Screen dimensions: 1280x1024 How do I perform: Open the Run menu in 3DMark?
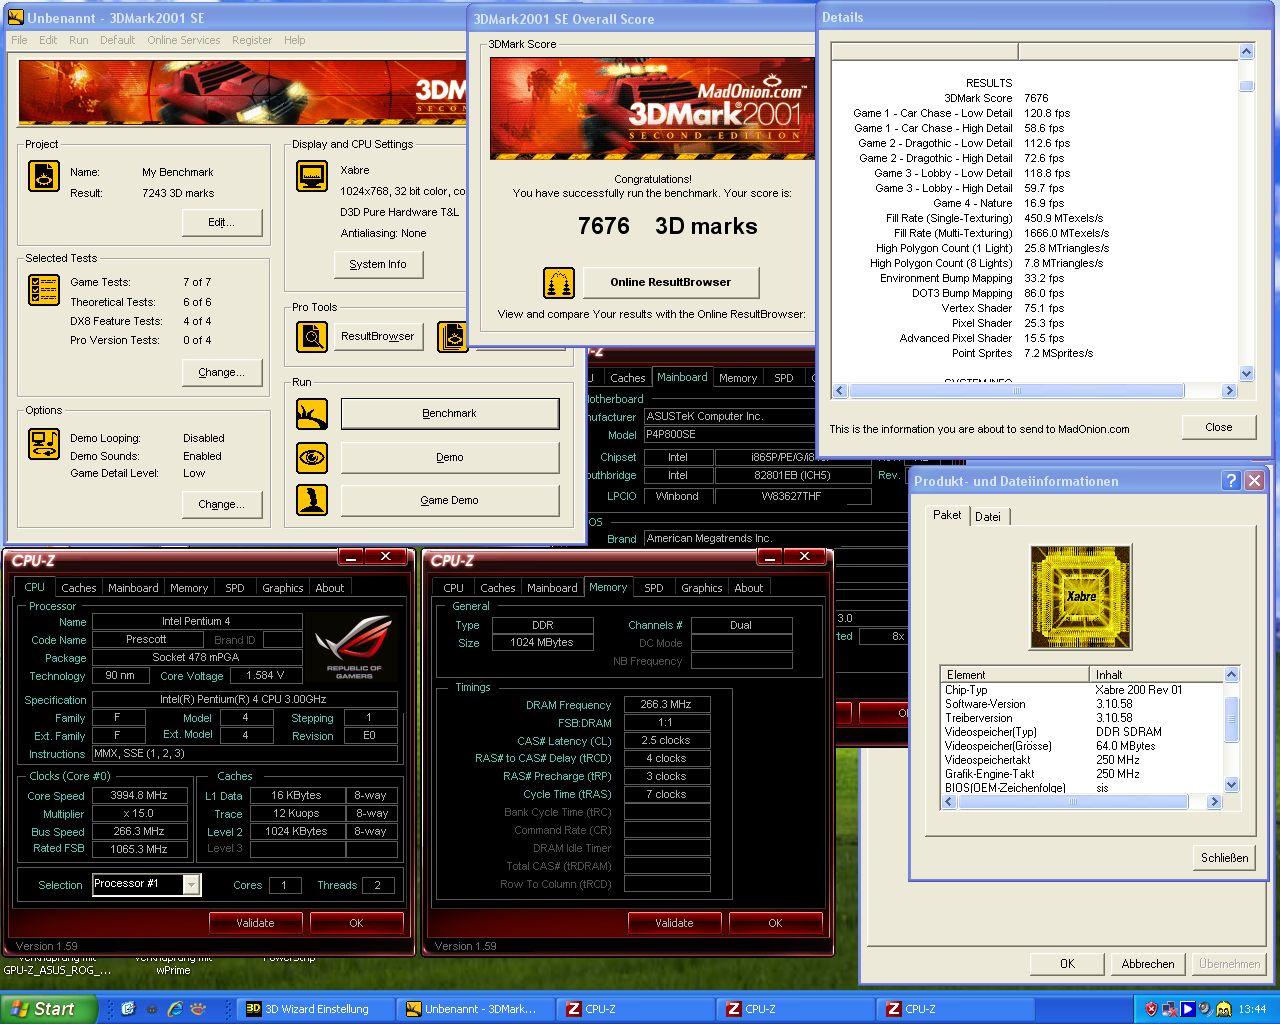78,40
